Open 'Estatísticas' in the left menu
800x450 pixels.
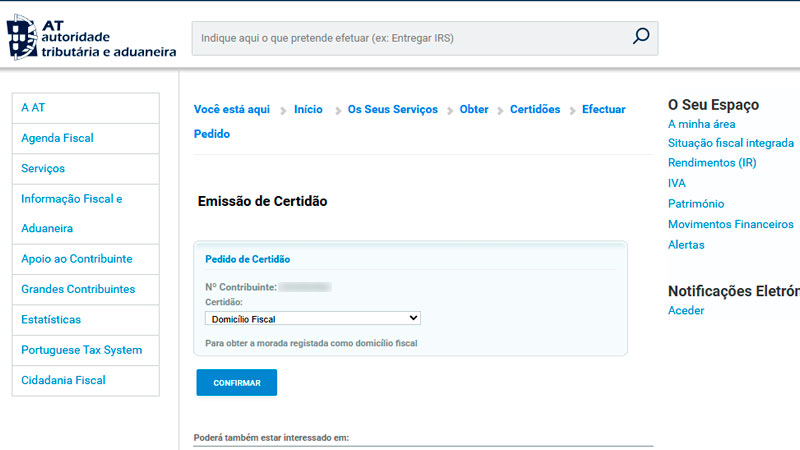pos(86,320)
